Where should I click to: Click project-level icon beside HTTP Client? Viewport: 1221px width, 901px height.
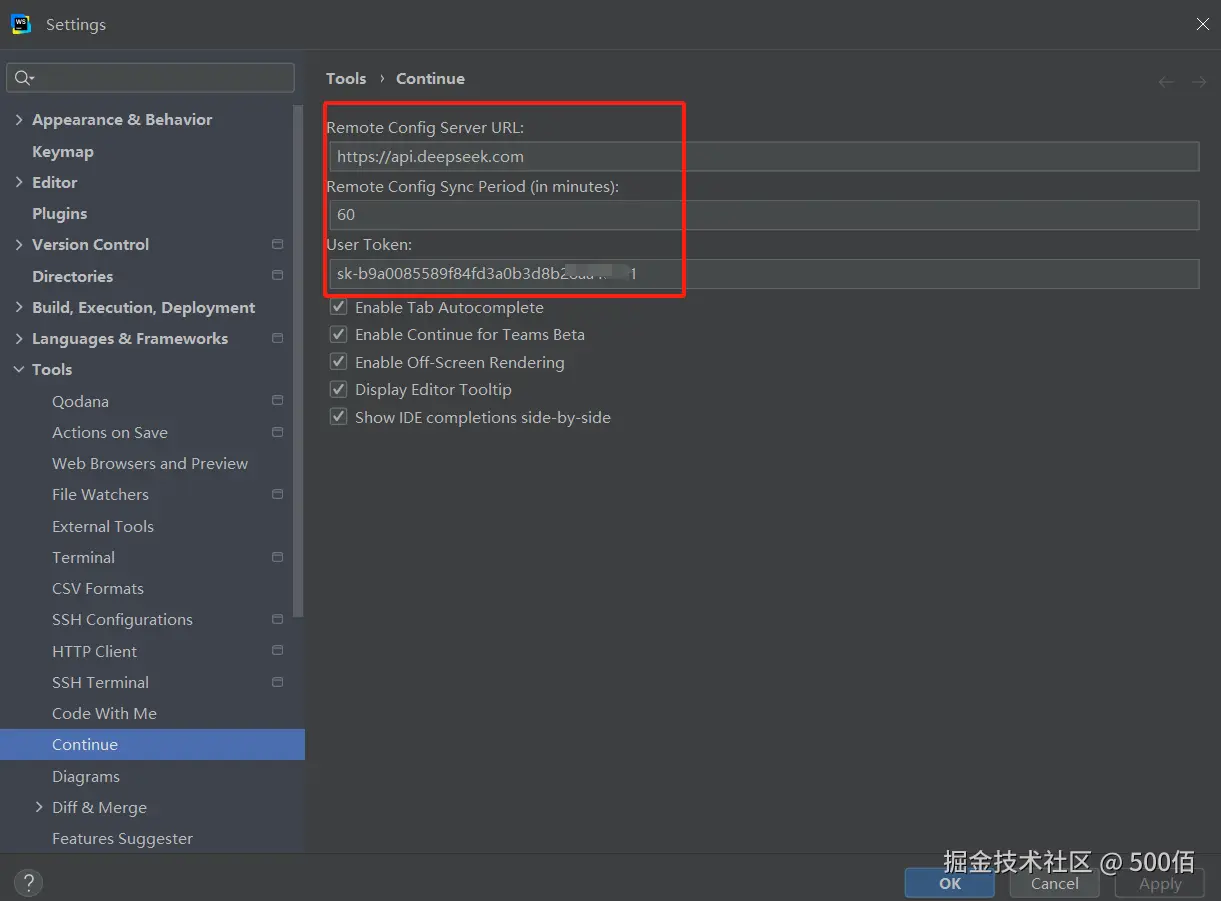coord(277,650)
